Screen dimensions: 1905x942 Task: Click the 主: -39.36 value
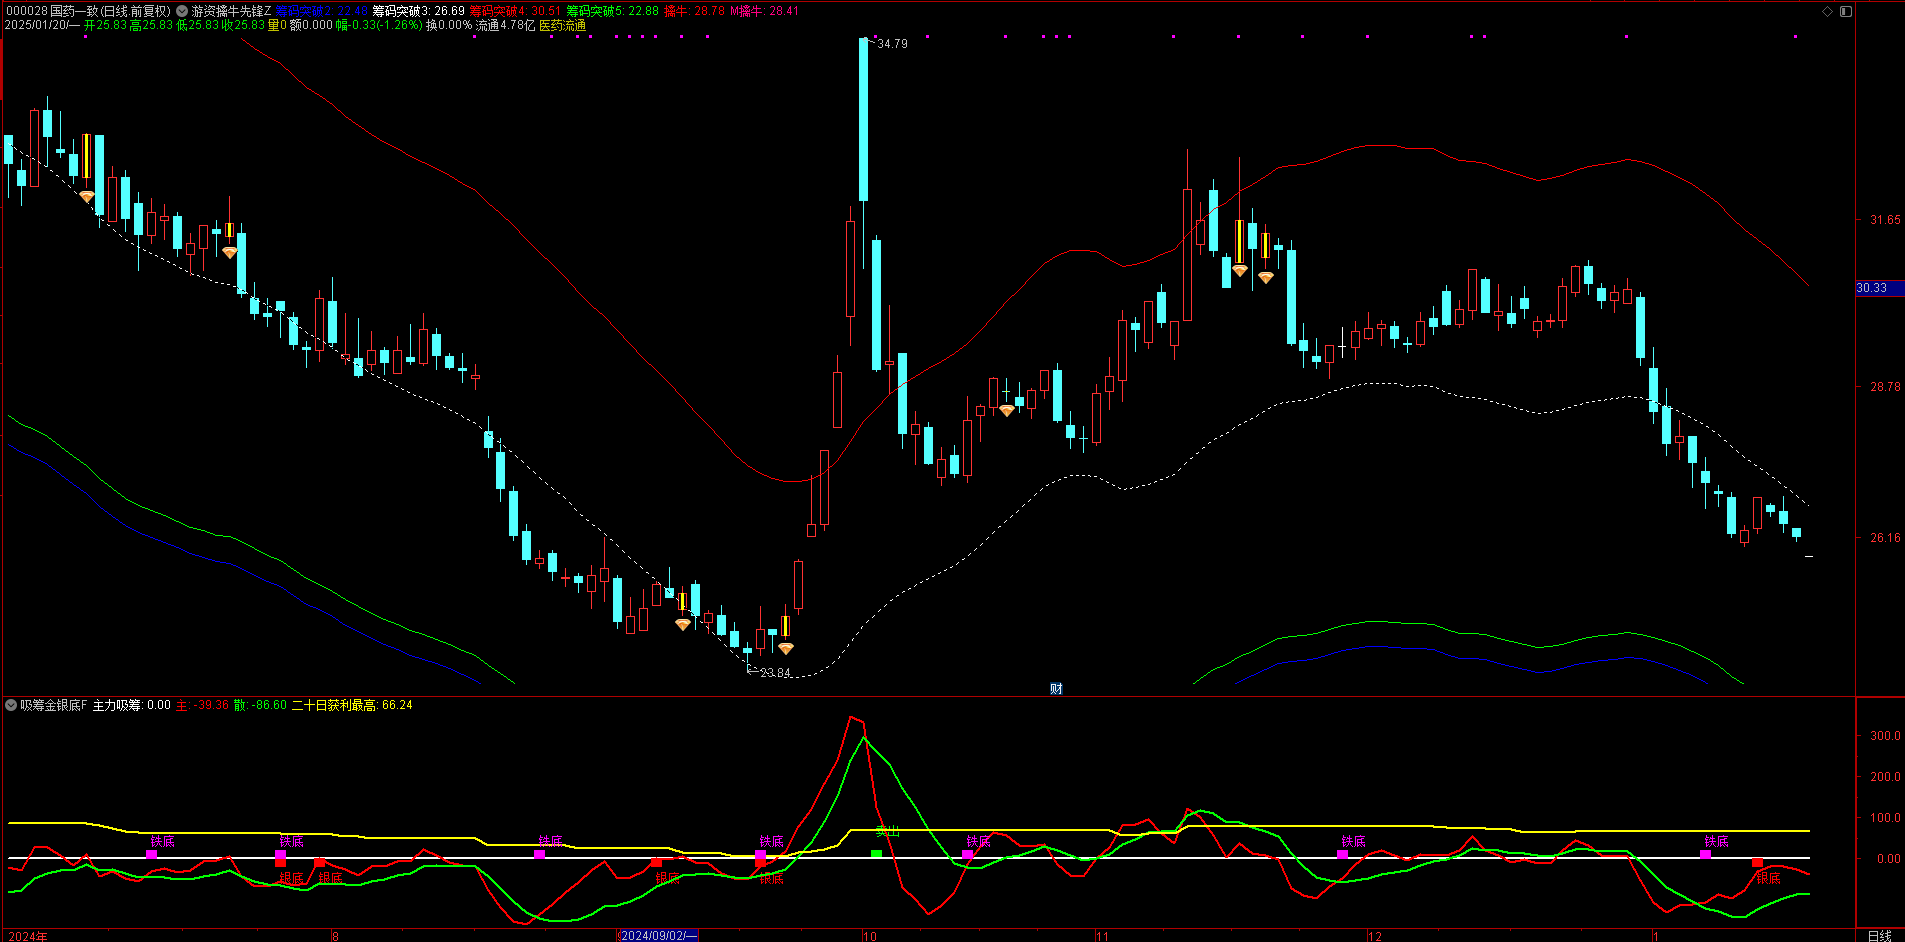pos(202,705)
